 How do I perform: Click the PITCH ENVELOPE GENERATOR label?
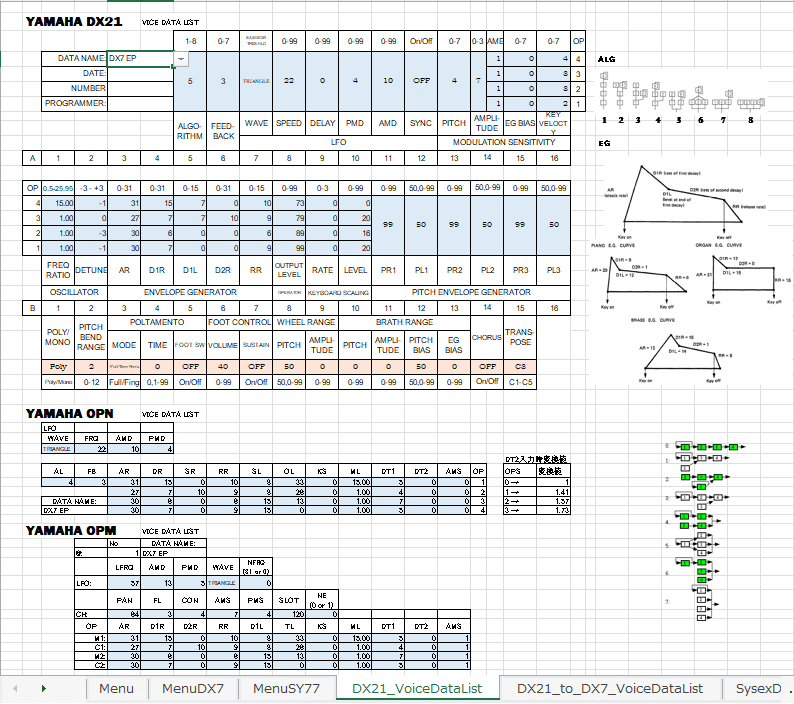click(471, 292)
